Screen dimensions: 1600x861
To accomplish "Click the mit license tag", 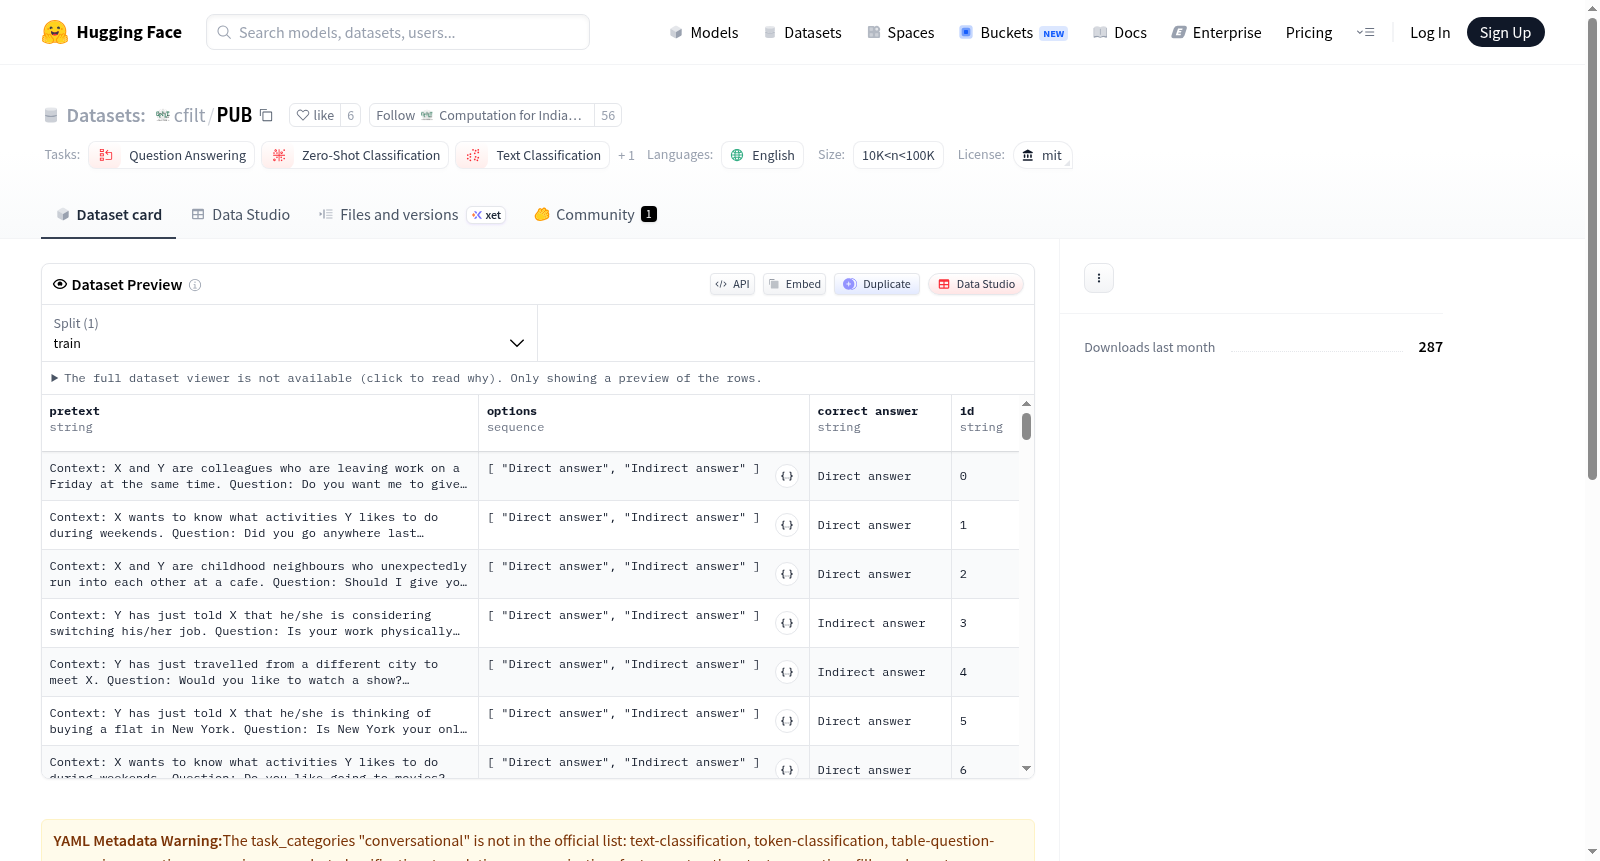I will click(1043, 155).
